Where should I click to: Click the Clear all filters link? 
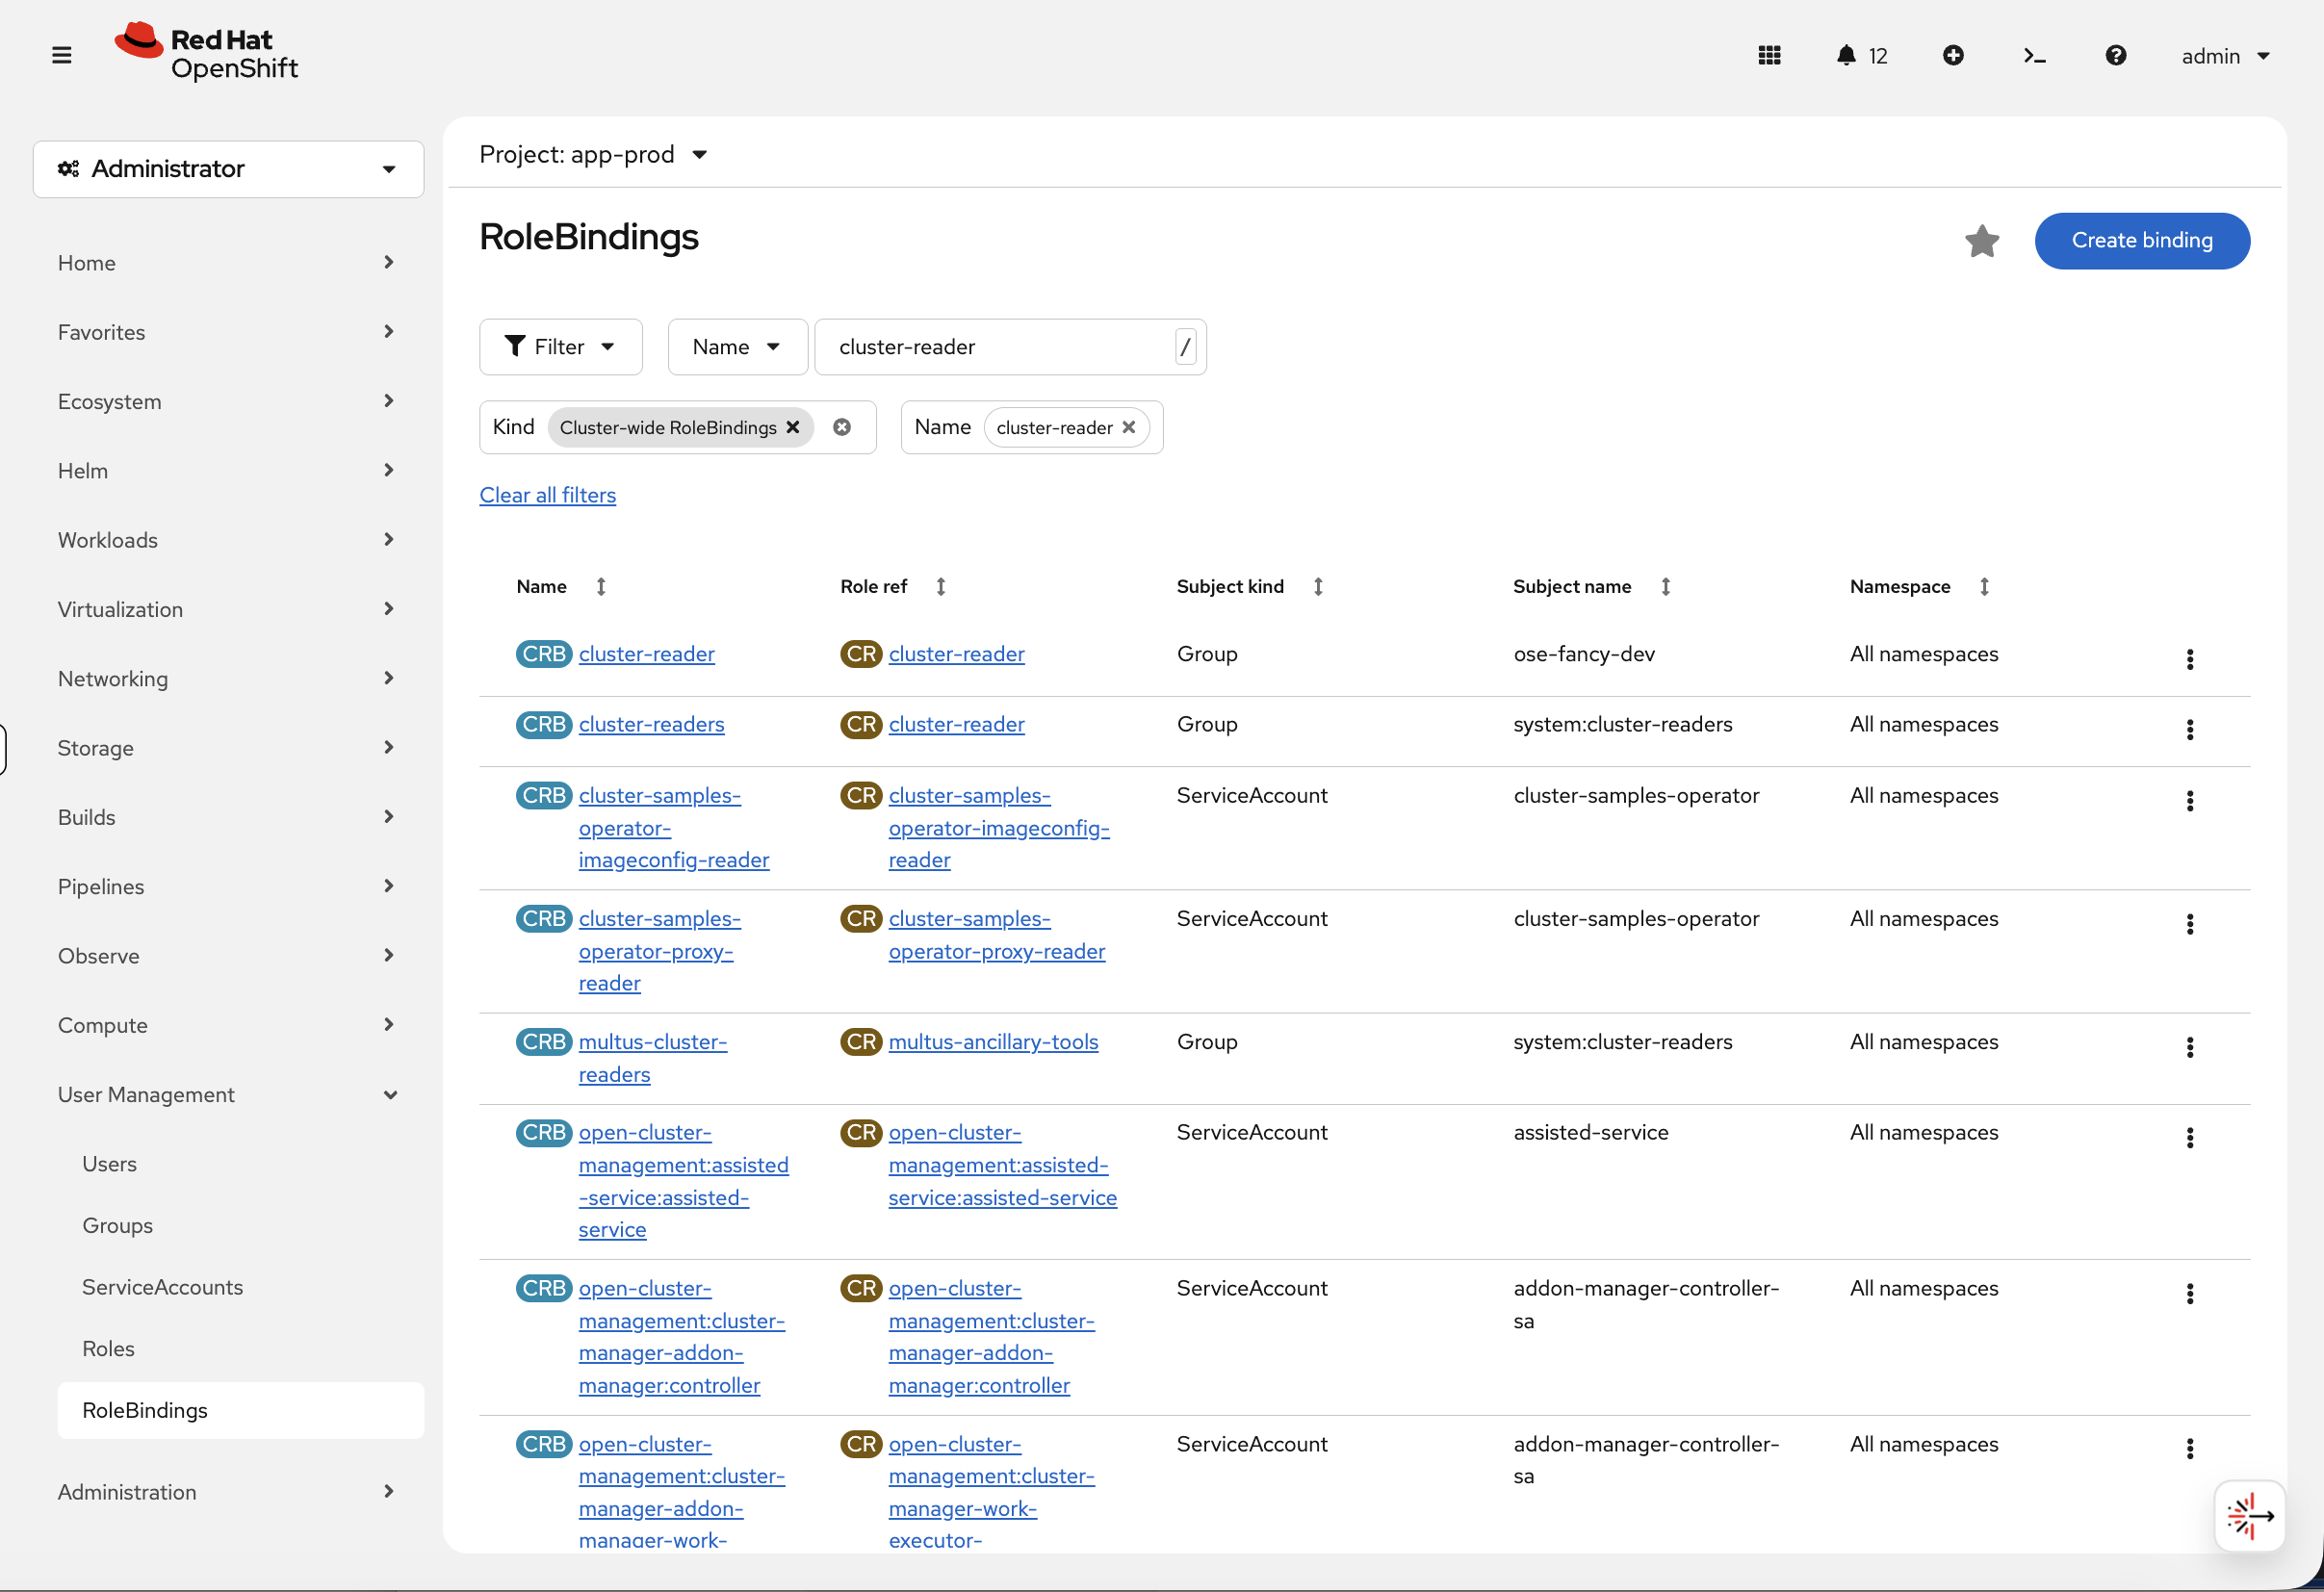coord(547,495)
